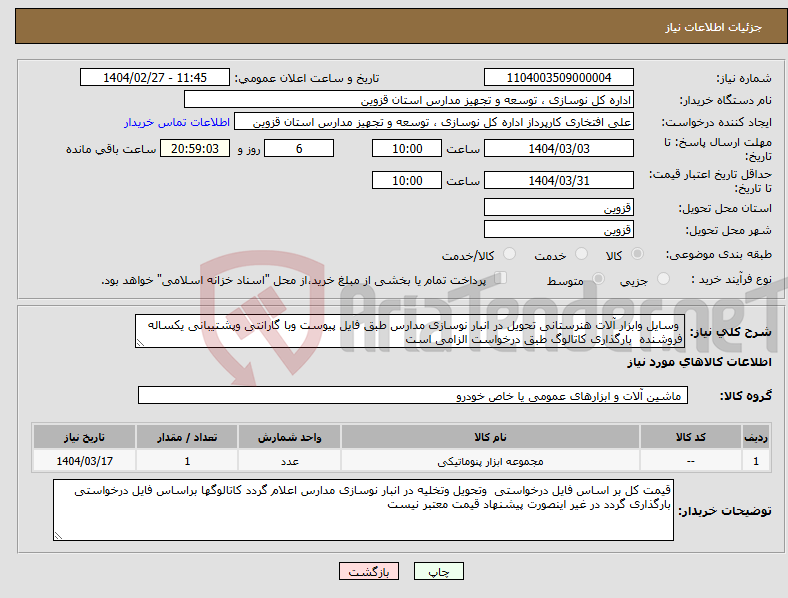Click the تاریخ نیاز column header
Screen dimensions: 788x598
pos(84,437)
